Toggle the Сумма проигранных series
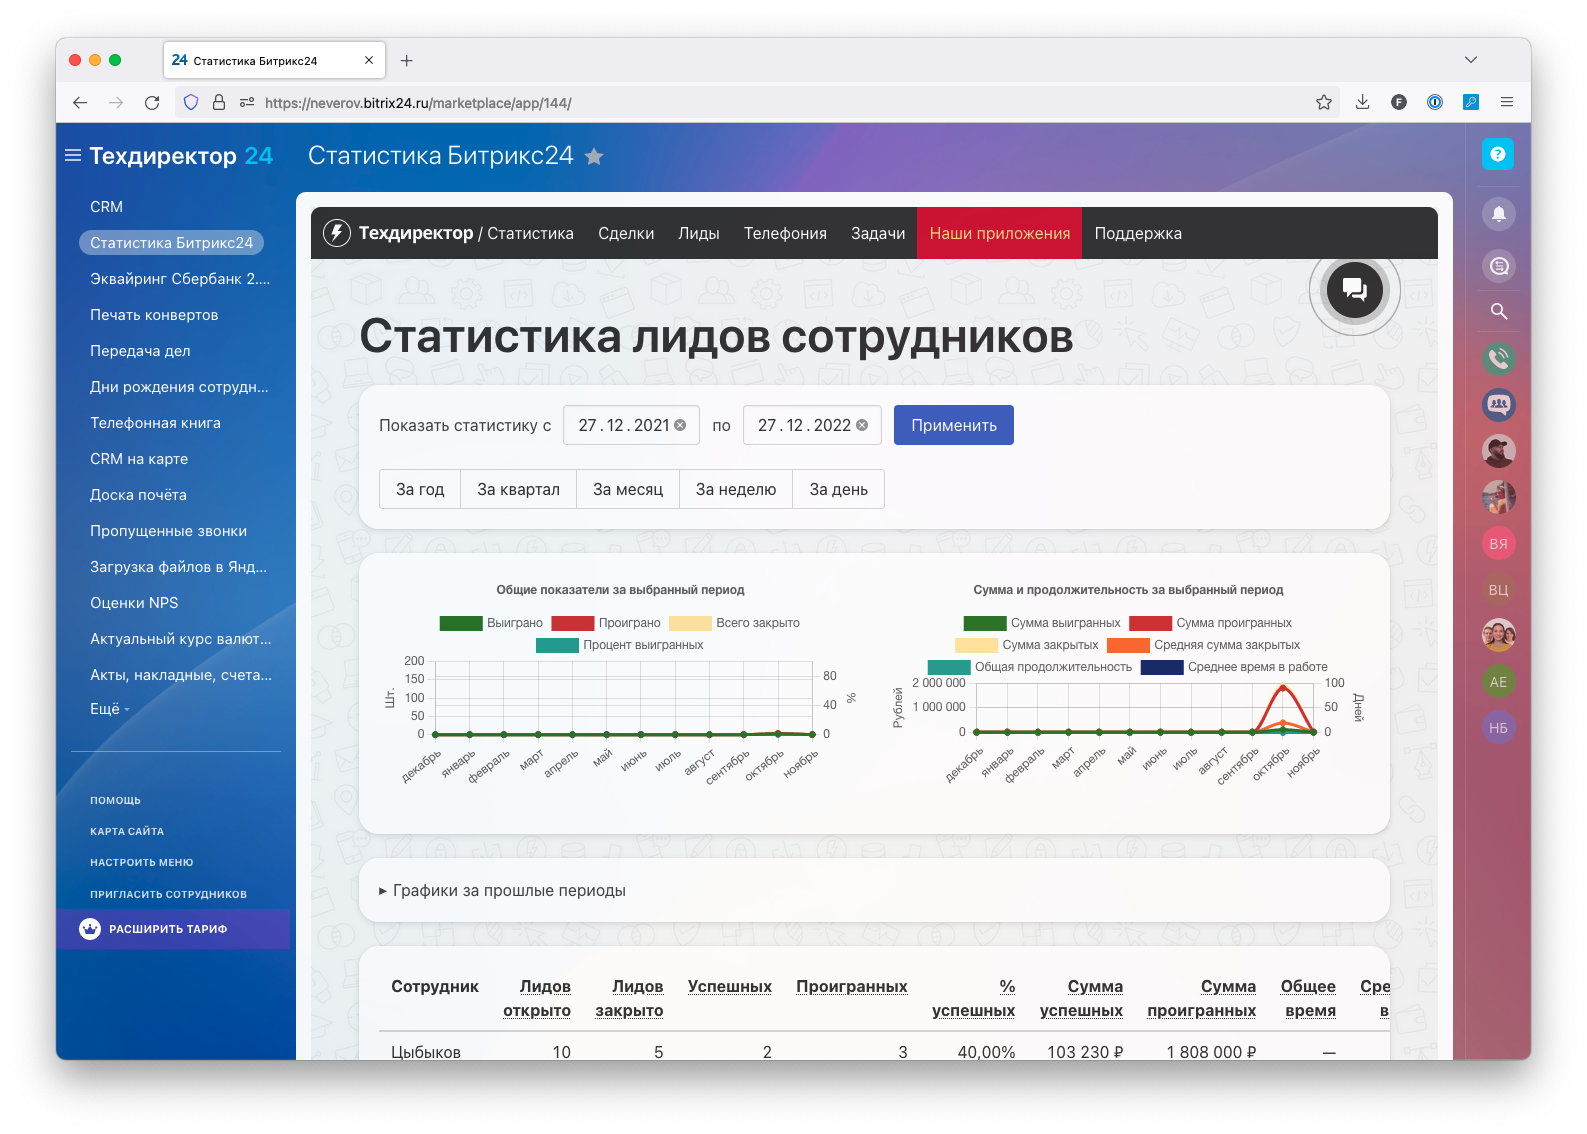Viewport: 1587px width, 1134px height. (1210, 623)
